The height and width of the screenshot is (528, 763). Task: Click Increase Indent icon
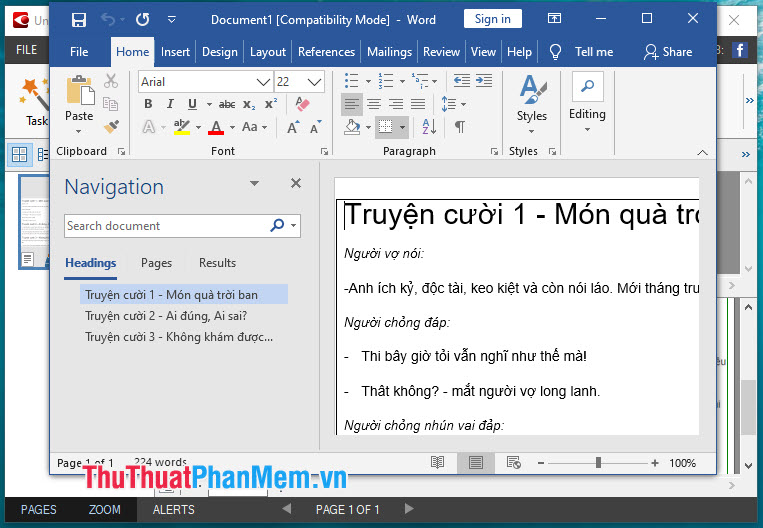484,81
